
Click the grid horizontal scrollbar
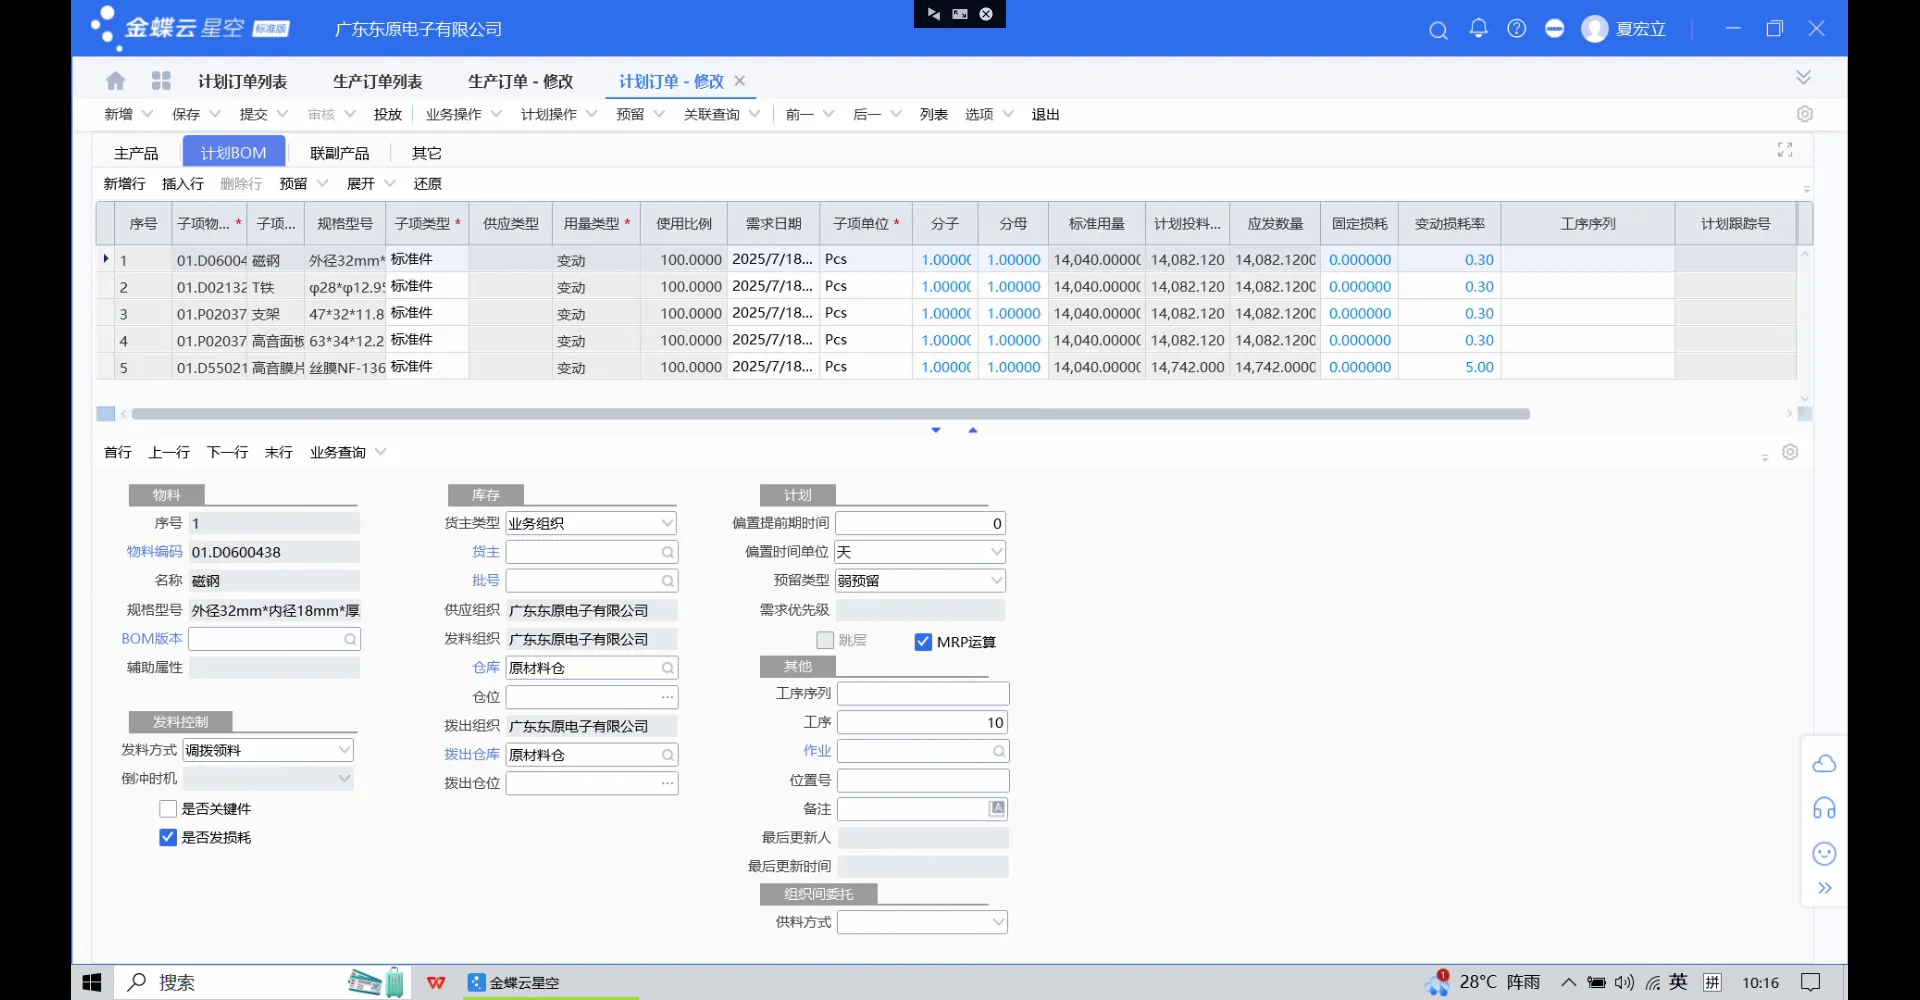830,414
